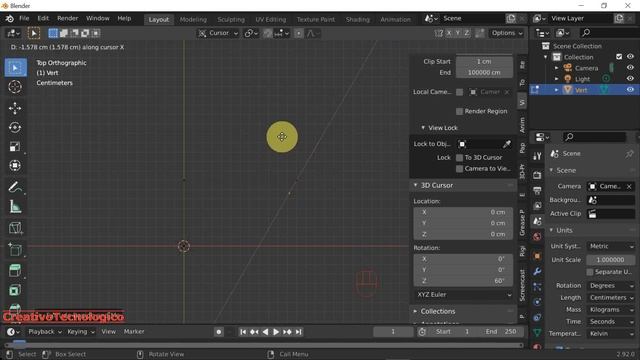Select the Select Box tool
This screenshot has height=360, width=640.
point(16,67)
